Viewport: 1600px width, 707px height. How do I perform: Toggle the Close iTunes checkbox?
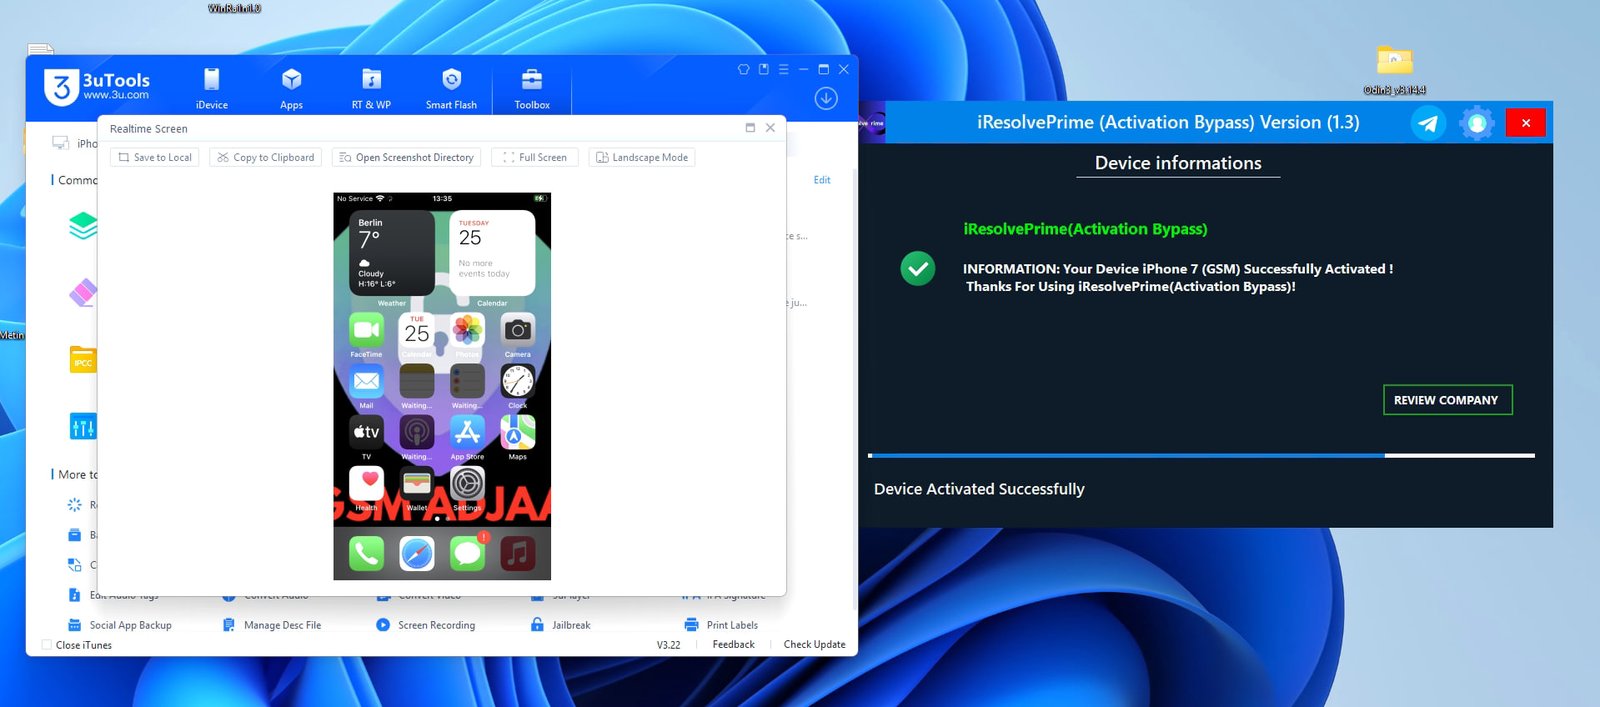coord(47,645)
